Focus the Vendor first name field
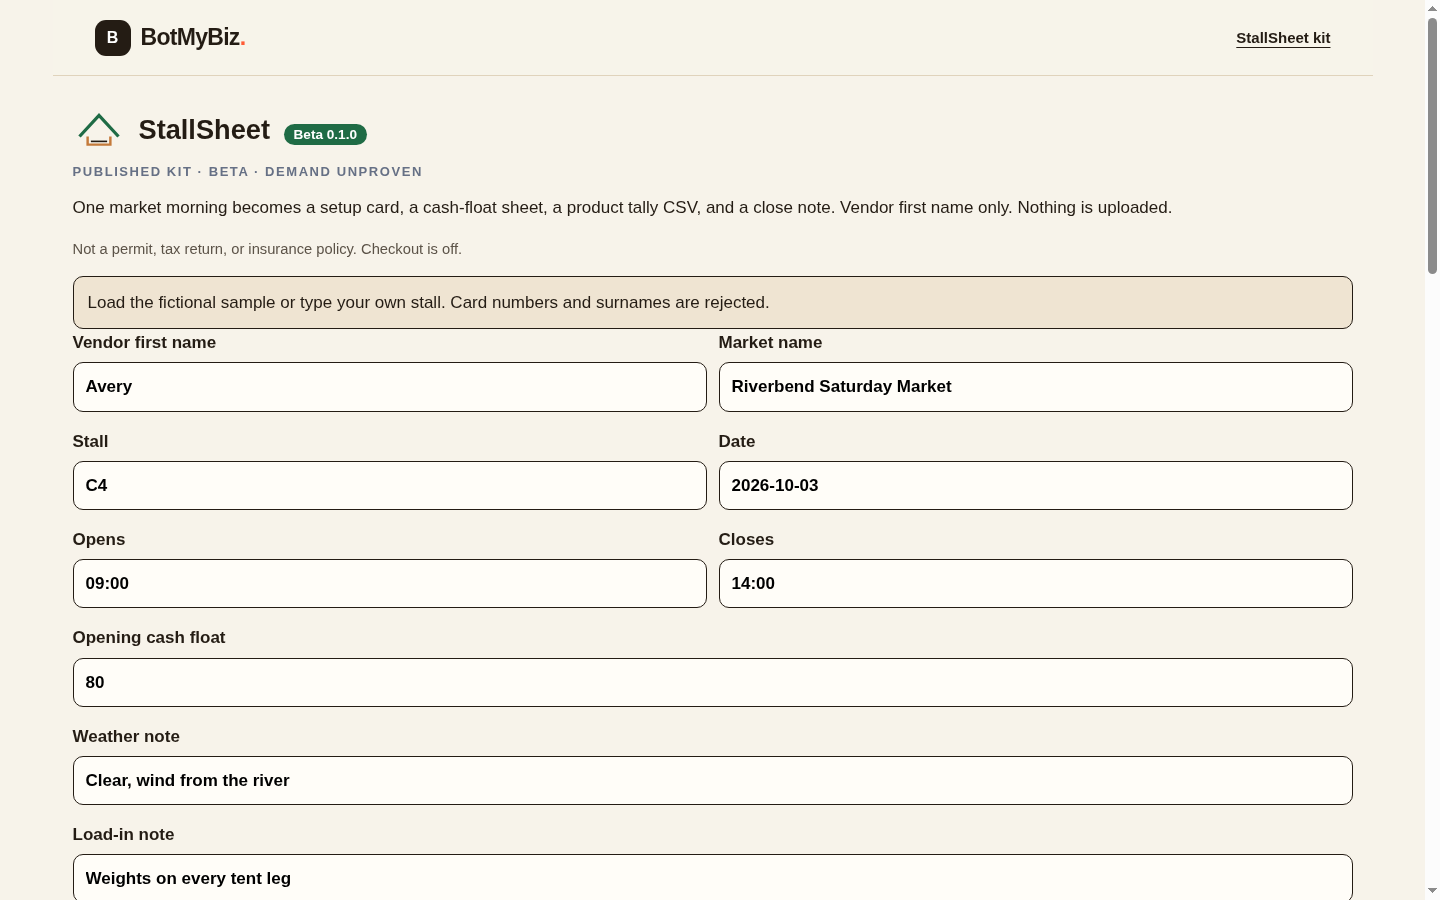Image resolution: width=1440 pixels, height=900 pixels. pyautogui.click(x=390, y=387)
